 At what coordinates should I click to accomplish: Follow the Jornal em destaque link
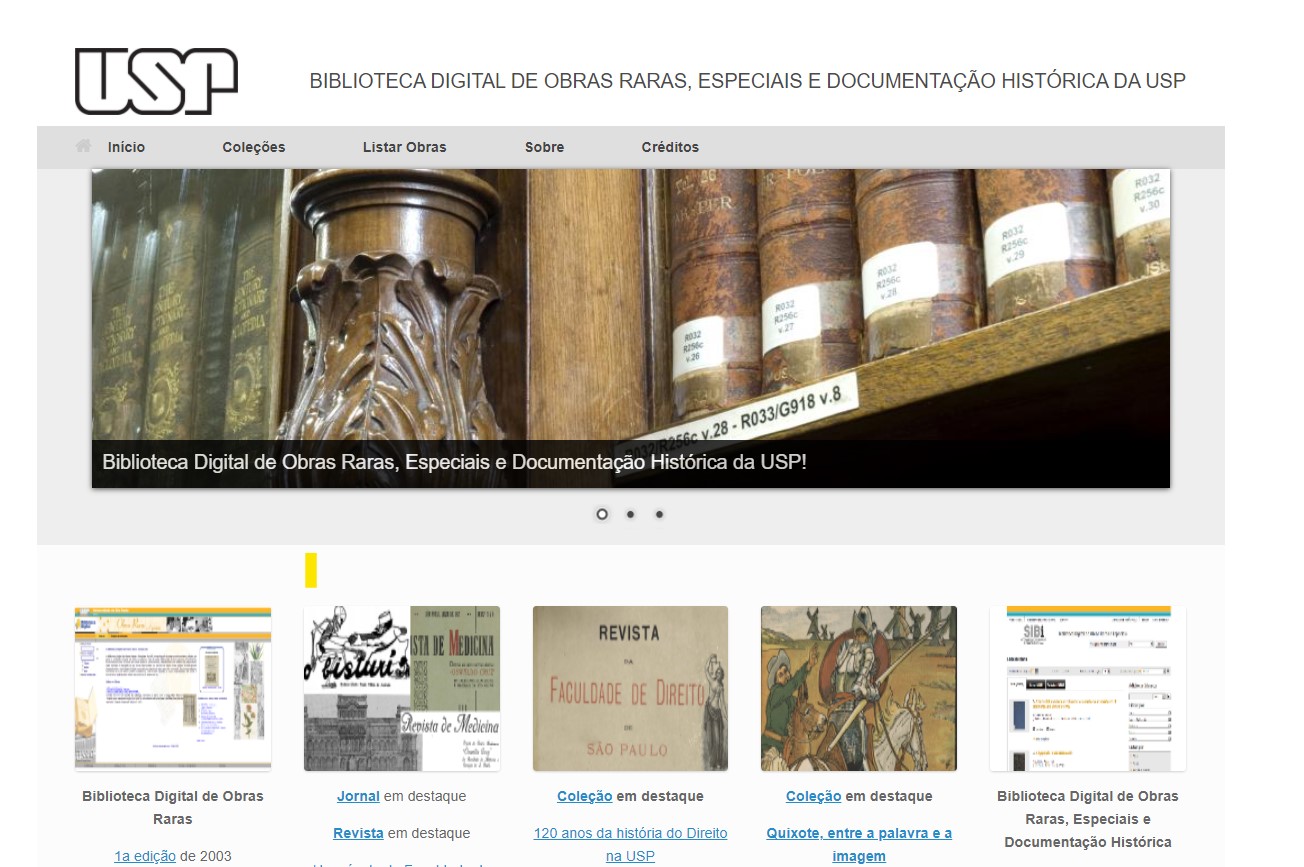pyautogui.click(x=358, y=796)
